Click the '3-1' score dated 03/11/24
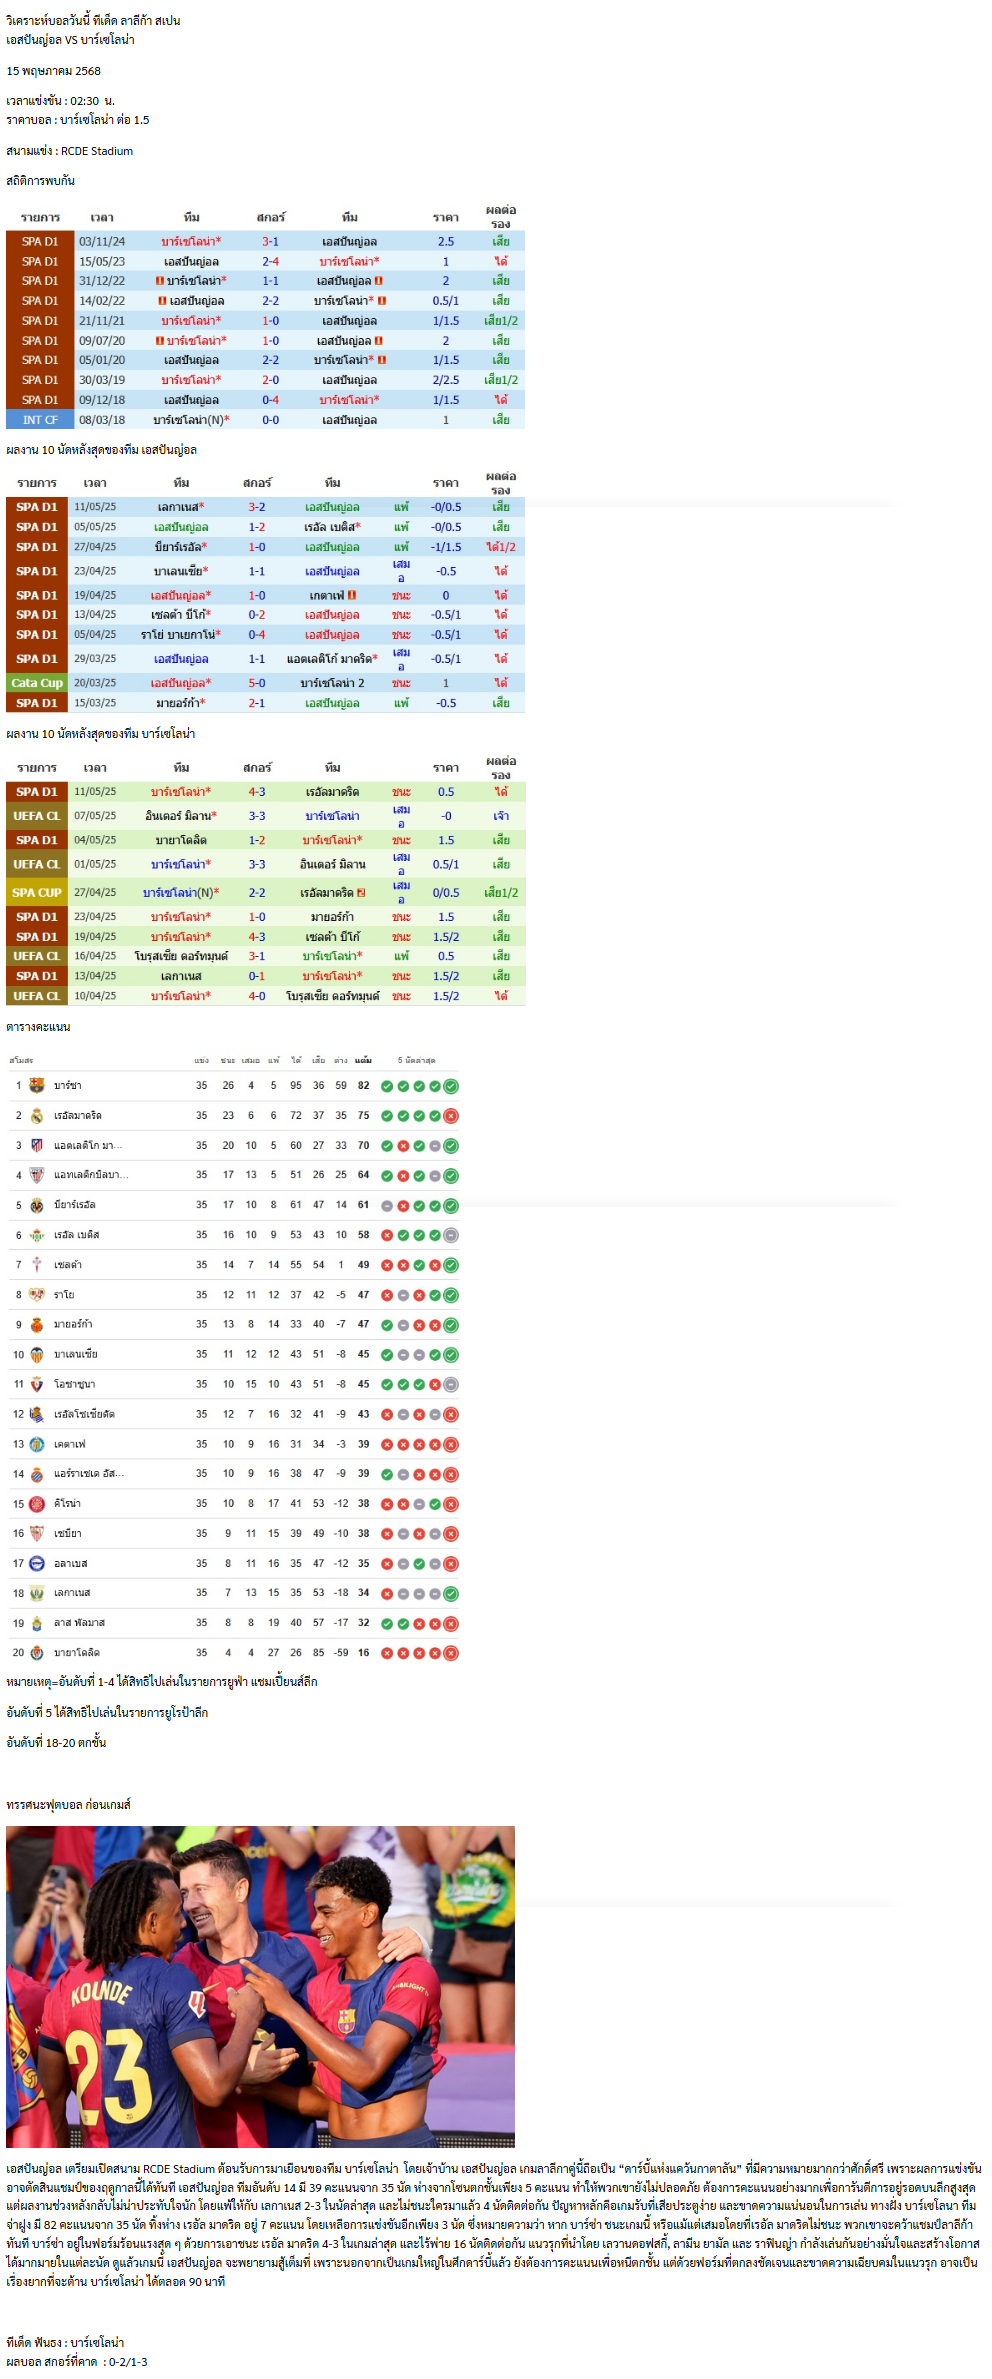 (271, 242)
